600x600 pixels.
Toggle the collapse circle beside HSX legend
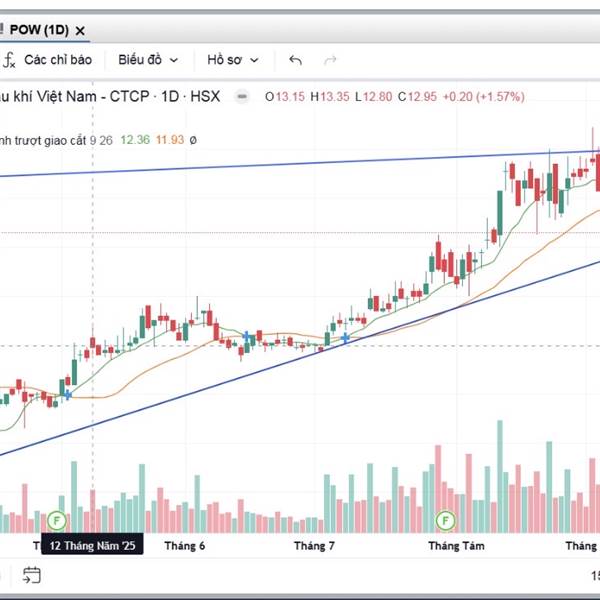click(x=241, y=97)
